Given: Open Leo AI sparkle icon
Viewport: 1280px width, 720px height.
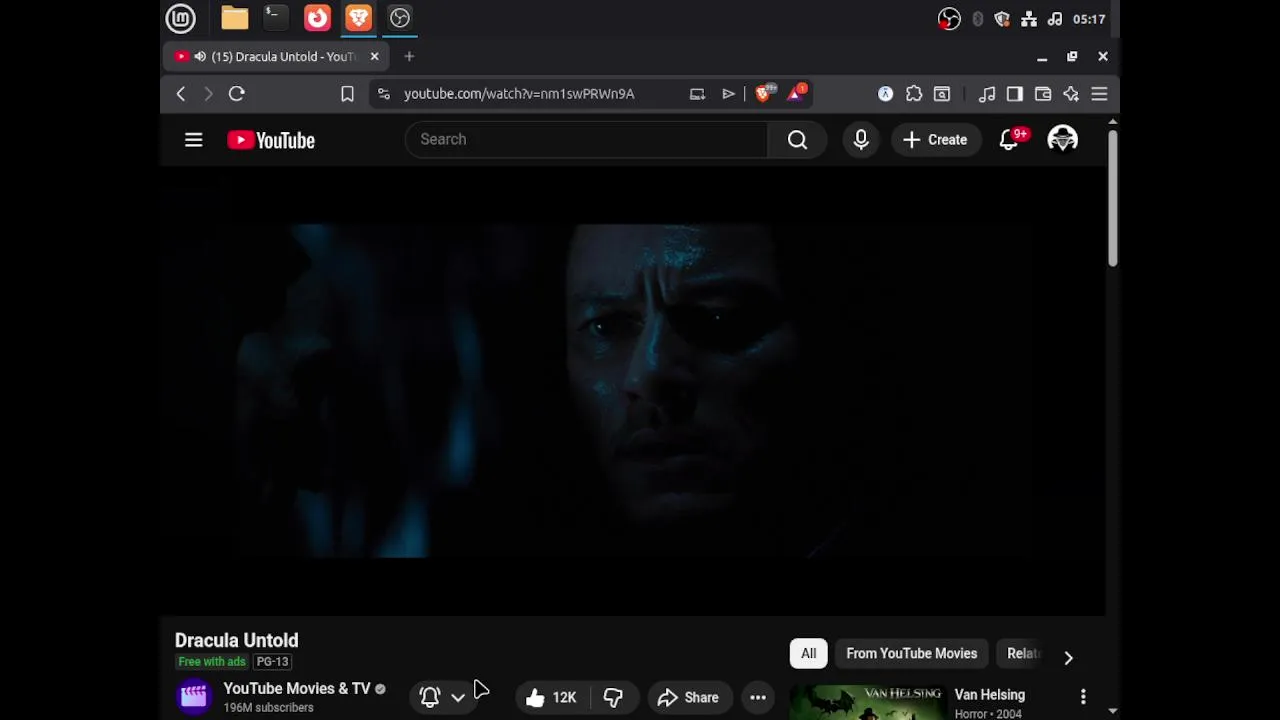Looking at the screenshot, I should tap(1071, 94).
